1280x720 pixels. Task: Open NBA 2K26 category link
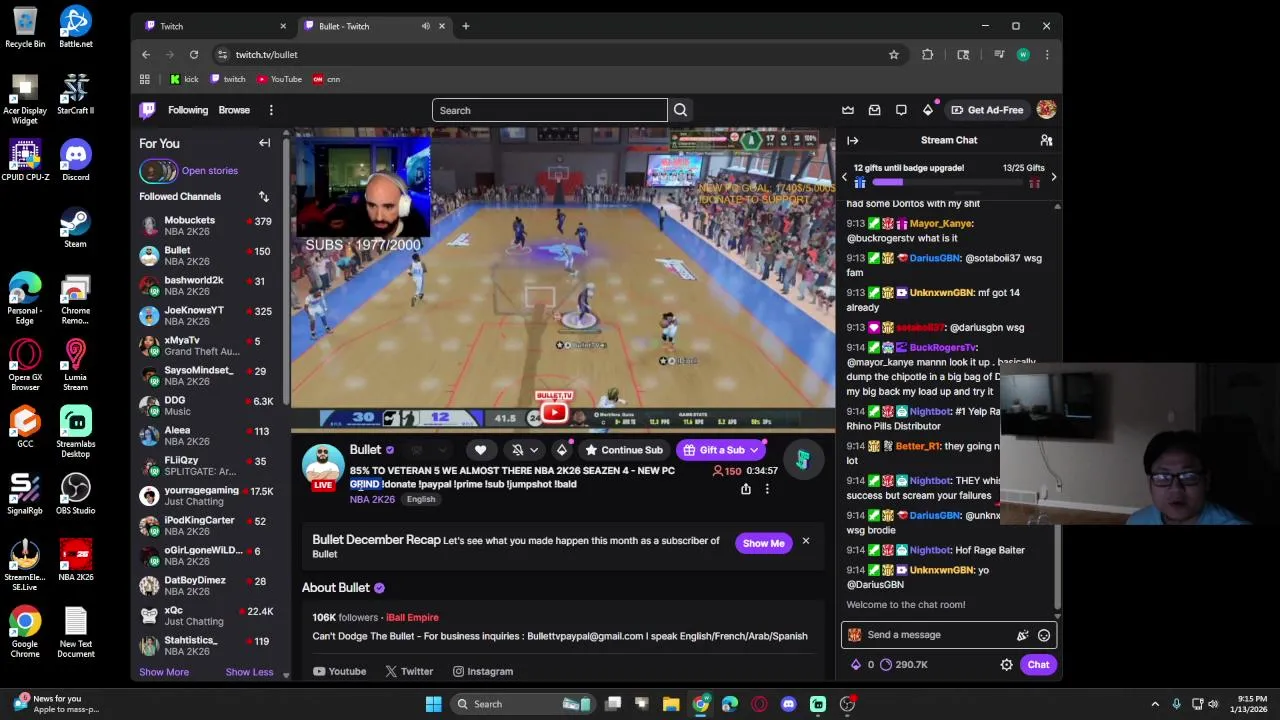(371, 499)
